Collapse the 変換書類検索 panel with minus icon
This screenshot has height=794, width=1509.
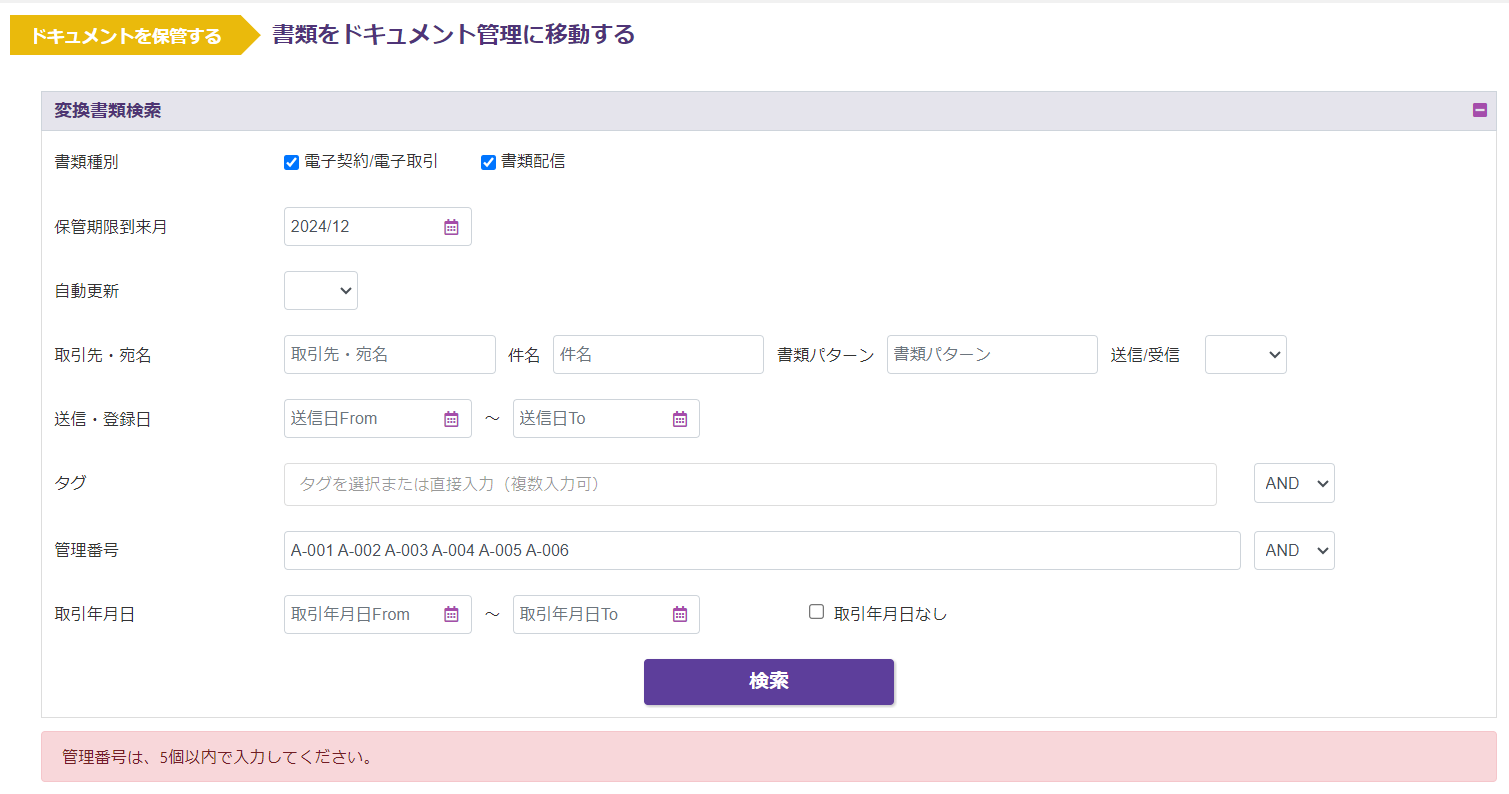1480,111
